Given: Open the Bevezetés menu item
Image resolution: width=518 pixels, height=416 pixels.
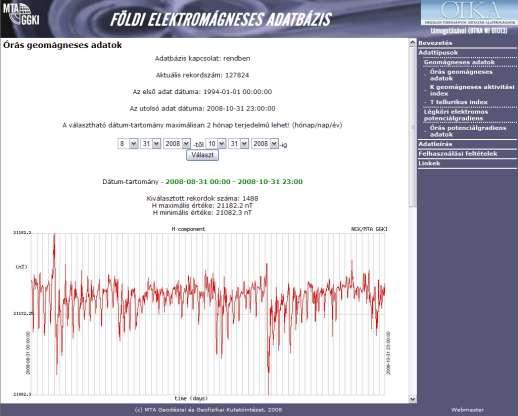Looking at the screenshot, I should 435,43.
